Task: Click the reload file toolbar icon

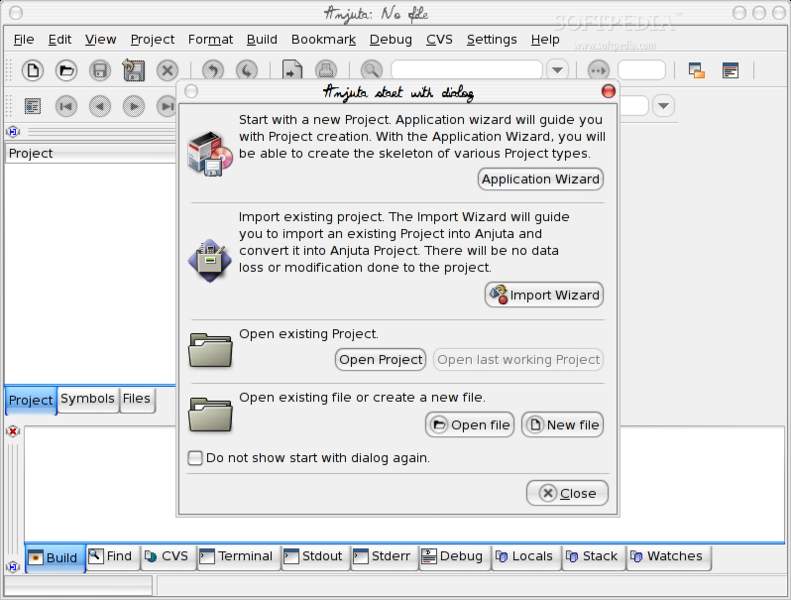Action: [292, 70]
